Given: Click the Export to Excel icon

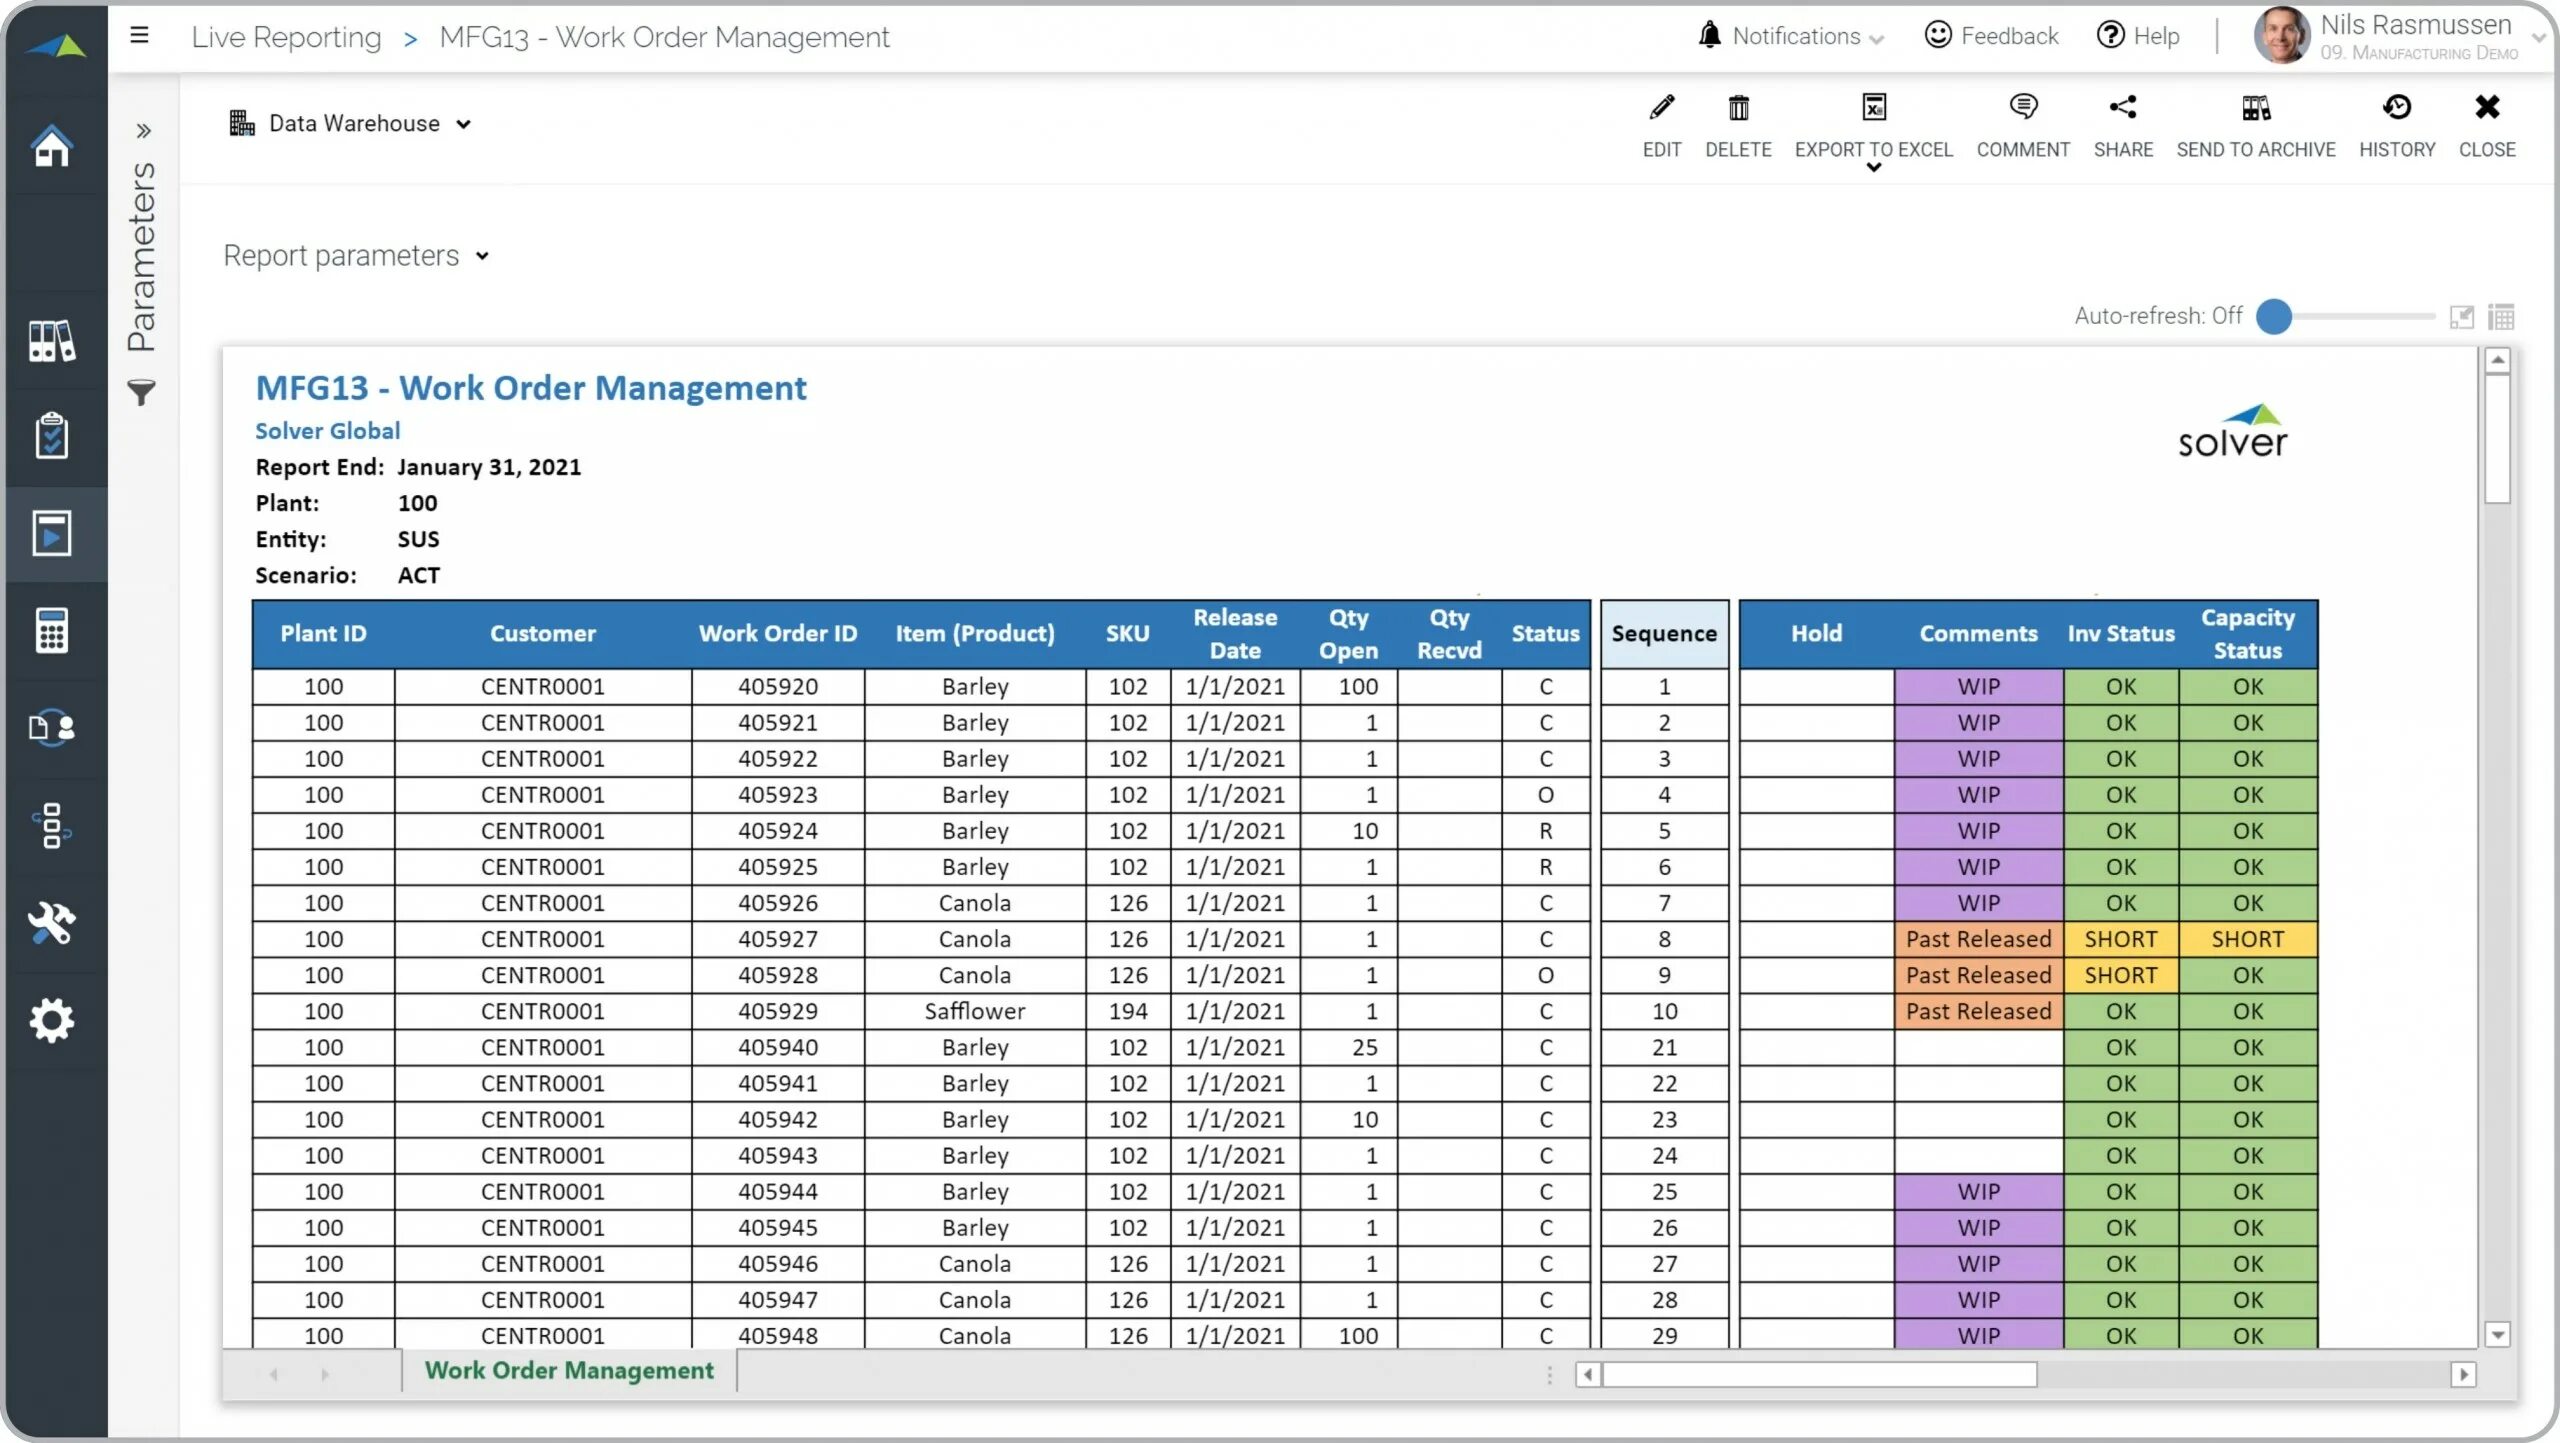Looking at the screenshot, I should 1873,107.
